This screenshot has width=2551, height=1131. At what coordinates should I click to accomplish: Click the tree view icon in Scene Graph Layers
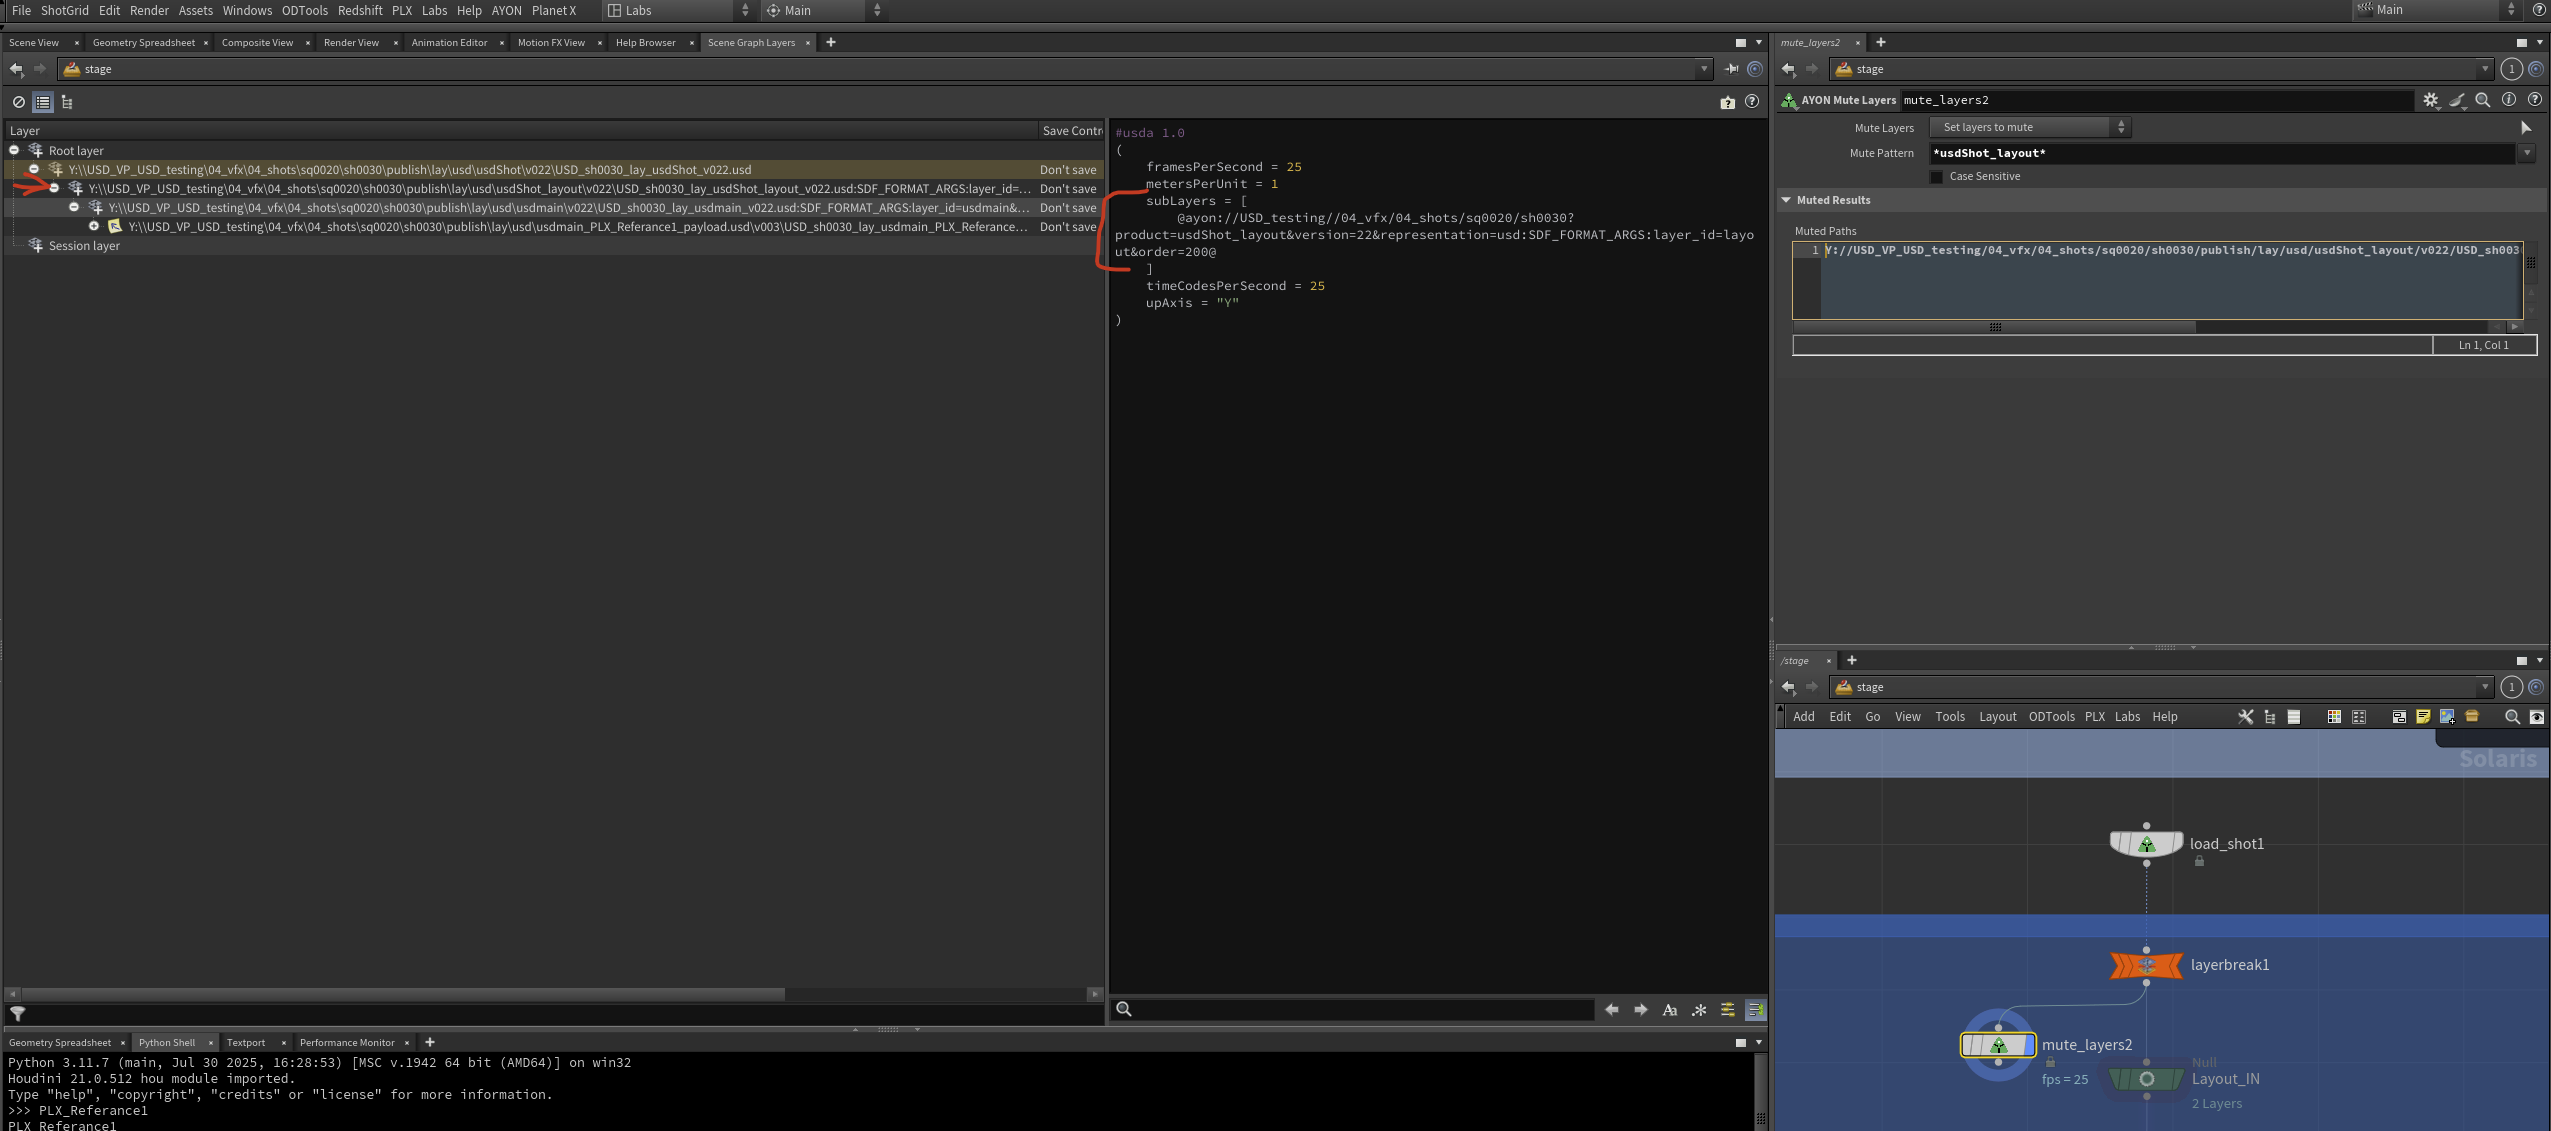pos(67,102)
